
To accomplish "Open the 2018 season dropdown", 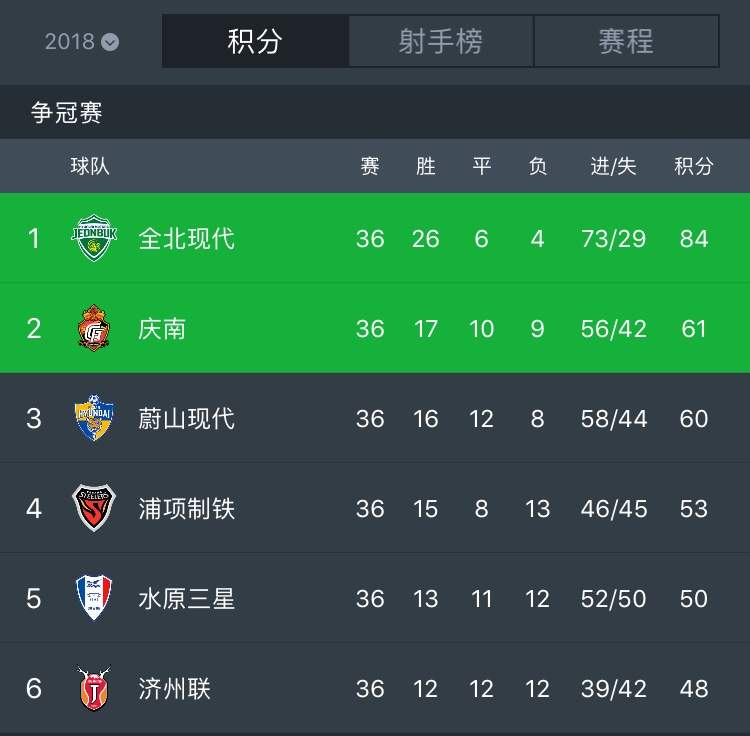I will [81, 42].
